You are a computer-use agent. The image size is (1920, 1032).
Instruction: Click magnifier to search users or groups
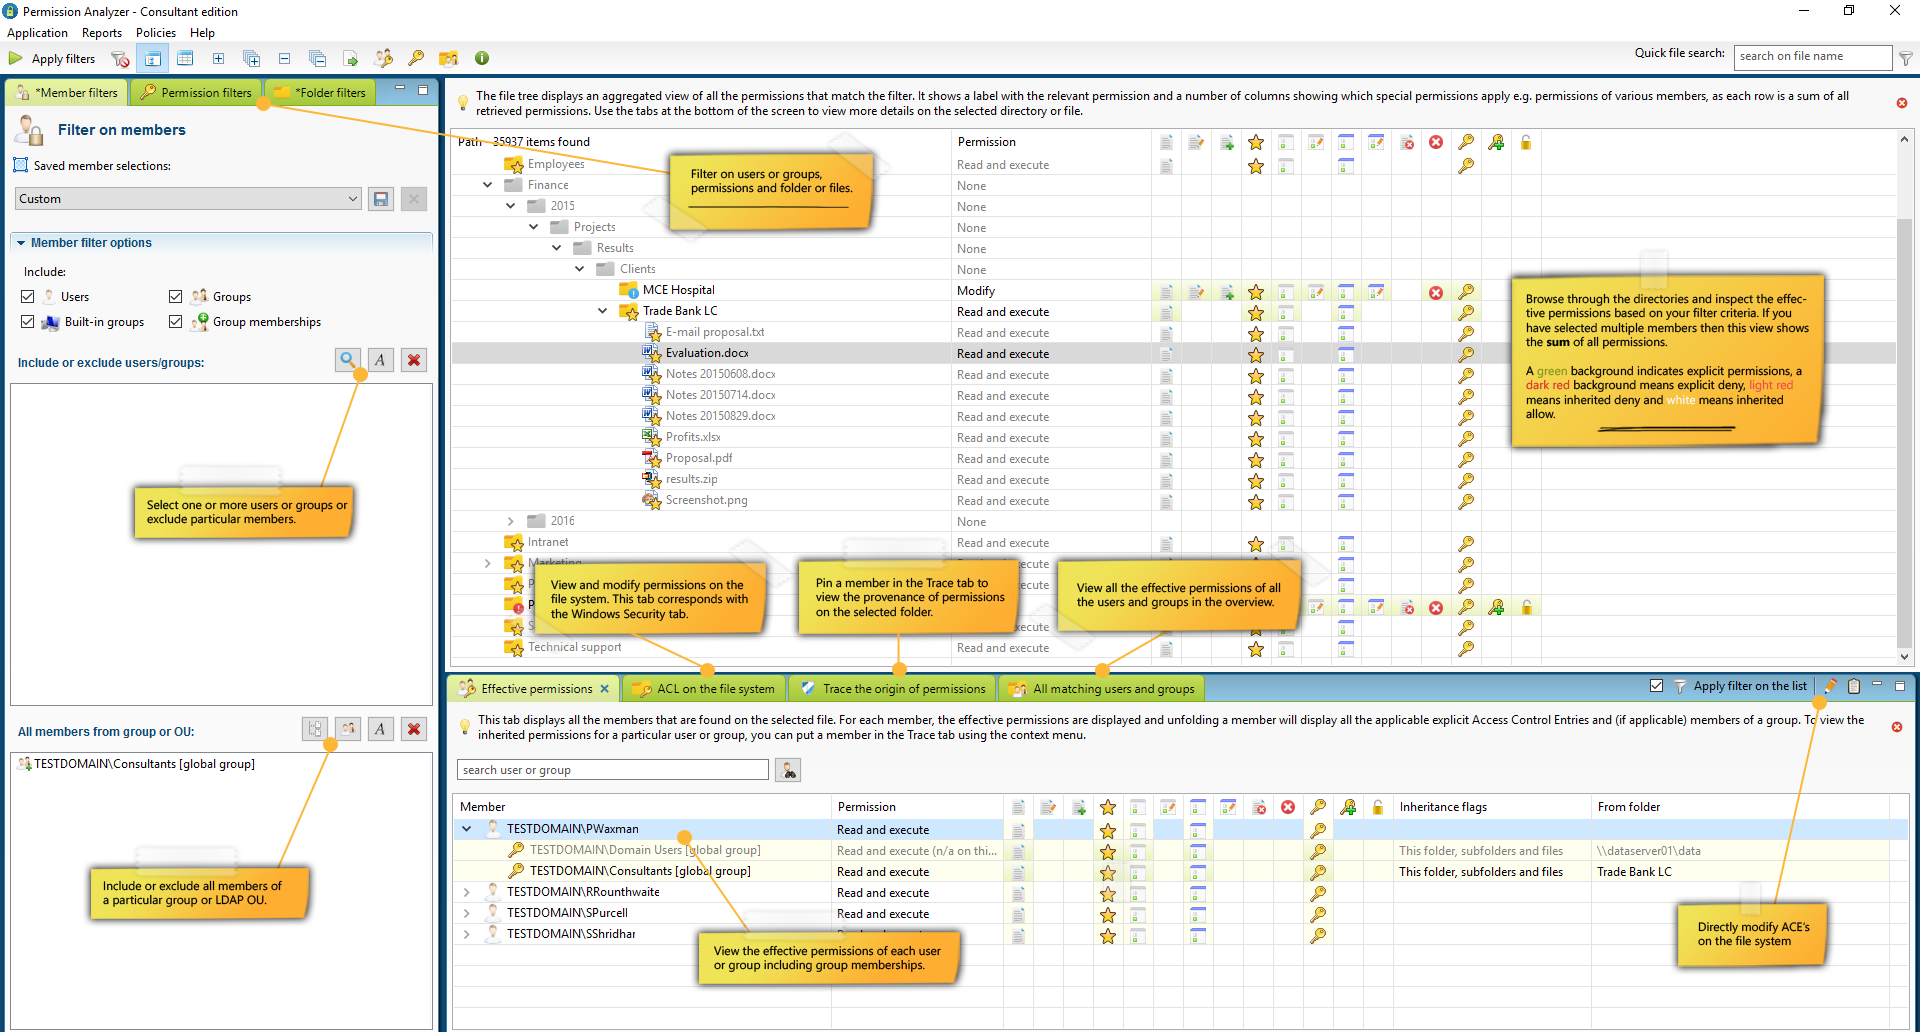pyautogui.click(x=347, y=360)
